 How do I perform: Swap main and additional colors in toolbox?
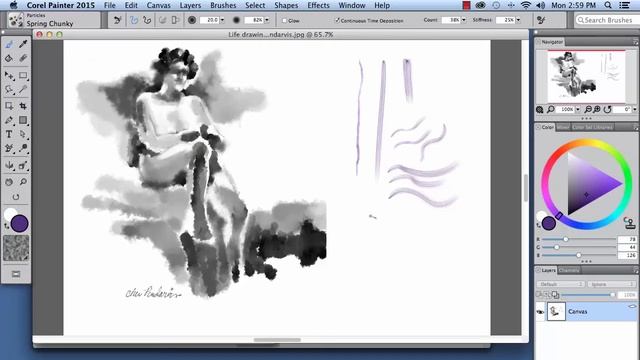[x=6, y=226]
